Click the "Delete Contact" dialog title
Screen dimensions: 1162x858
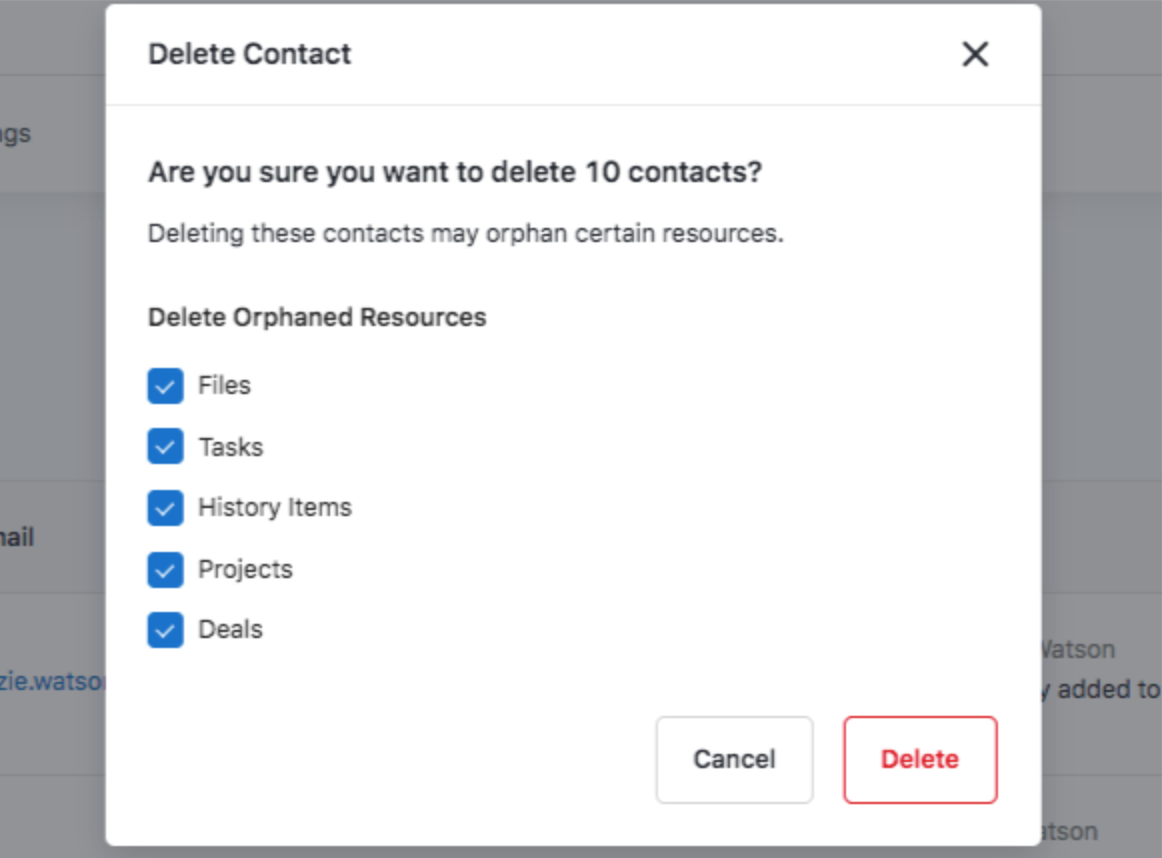[250, 54]
